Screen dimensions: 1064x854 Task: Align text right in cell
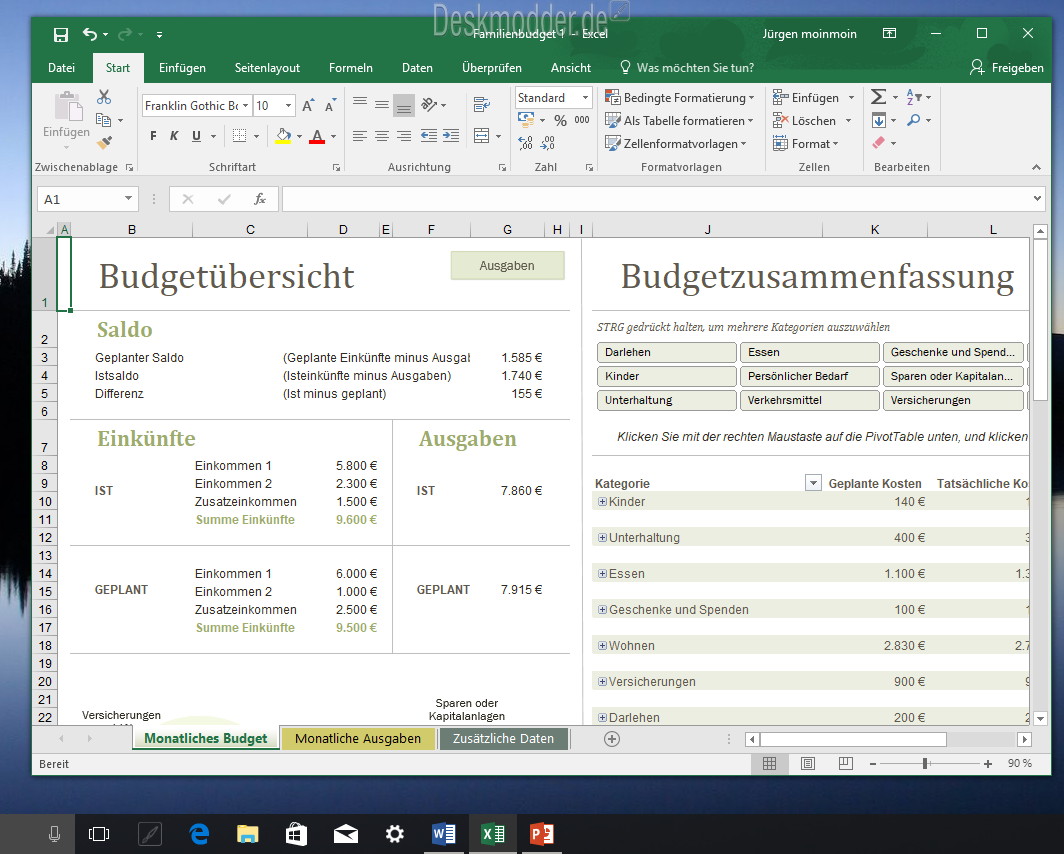point(404,136)
